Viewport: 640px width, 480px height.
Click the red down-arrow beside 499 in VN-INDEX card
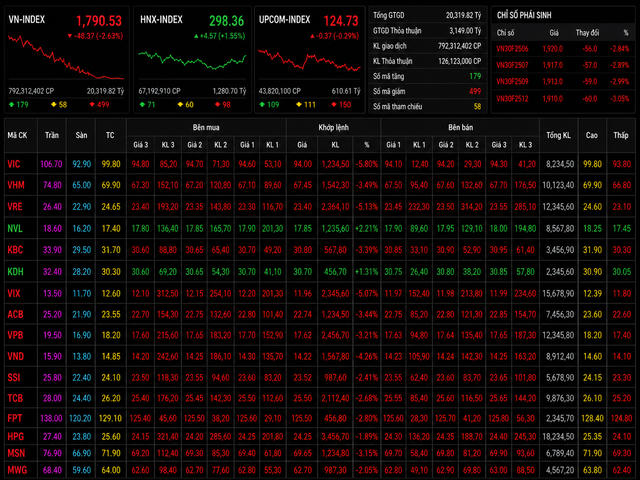(x=92, y=104)
